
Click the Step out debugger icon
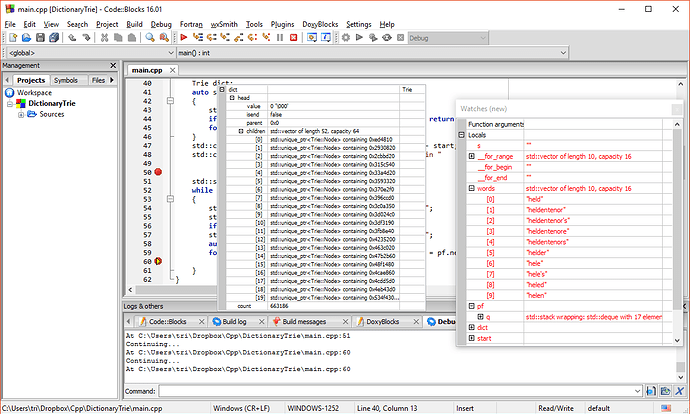click(239, 38)
